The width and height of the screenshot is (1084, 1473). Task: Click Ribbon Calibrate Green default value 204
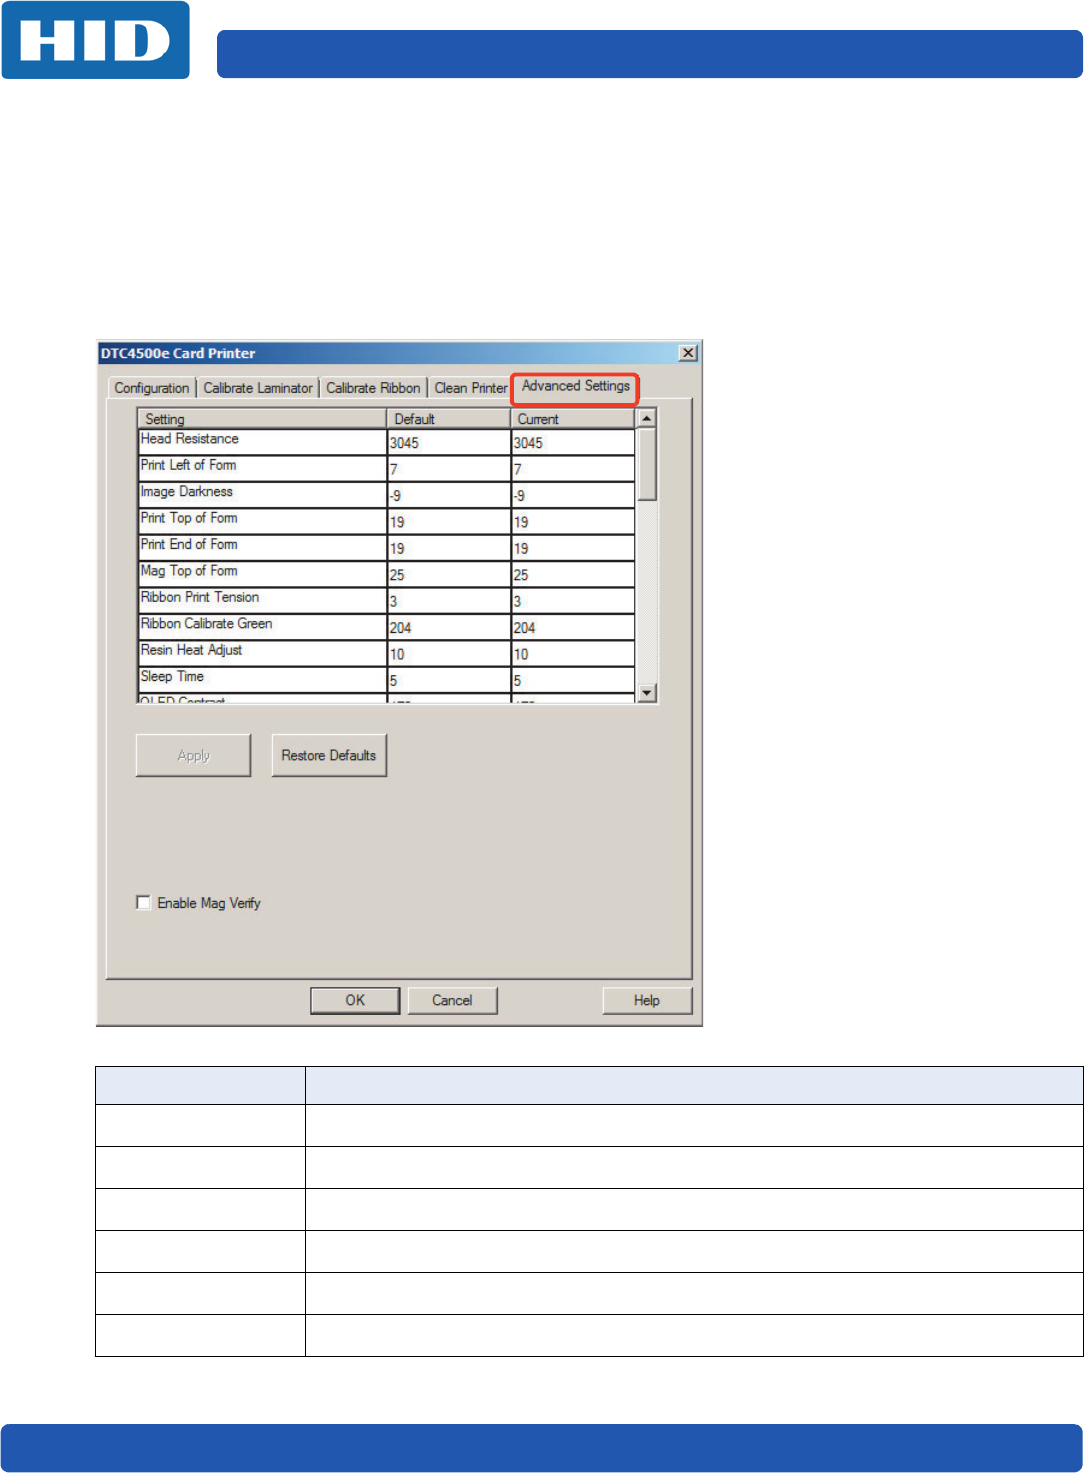pos(449,627)
